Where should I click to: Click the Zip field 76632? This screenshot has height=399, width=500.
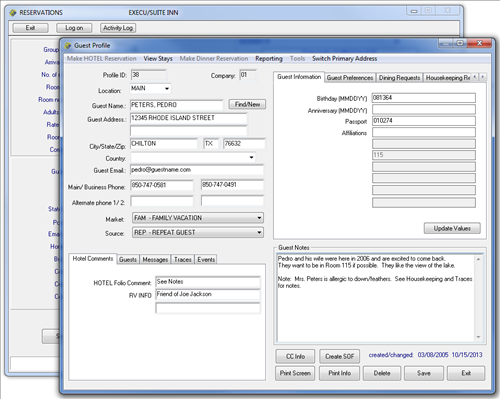pos(244,144)
